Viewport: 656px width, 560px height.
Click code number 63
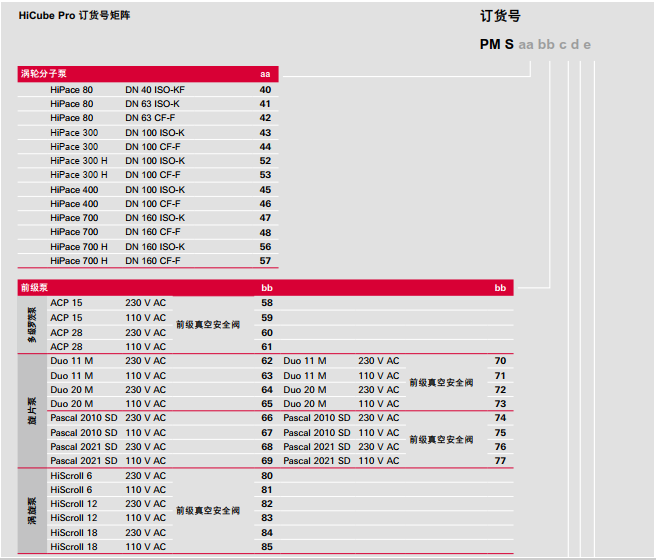[x=267, y=376]
